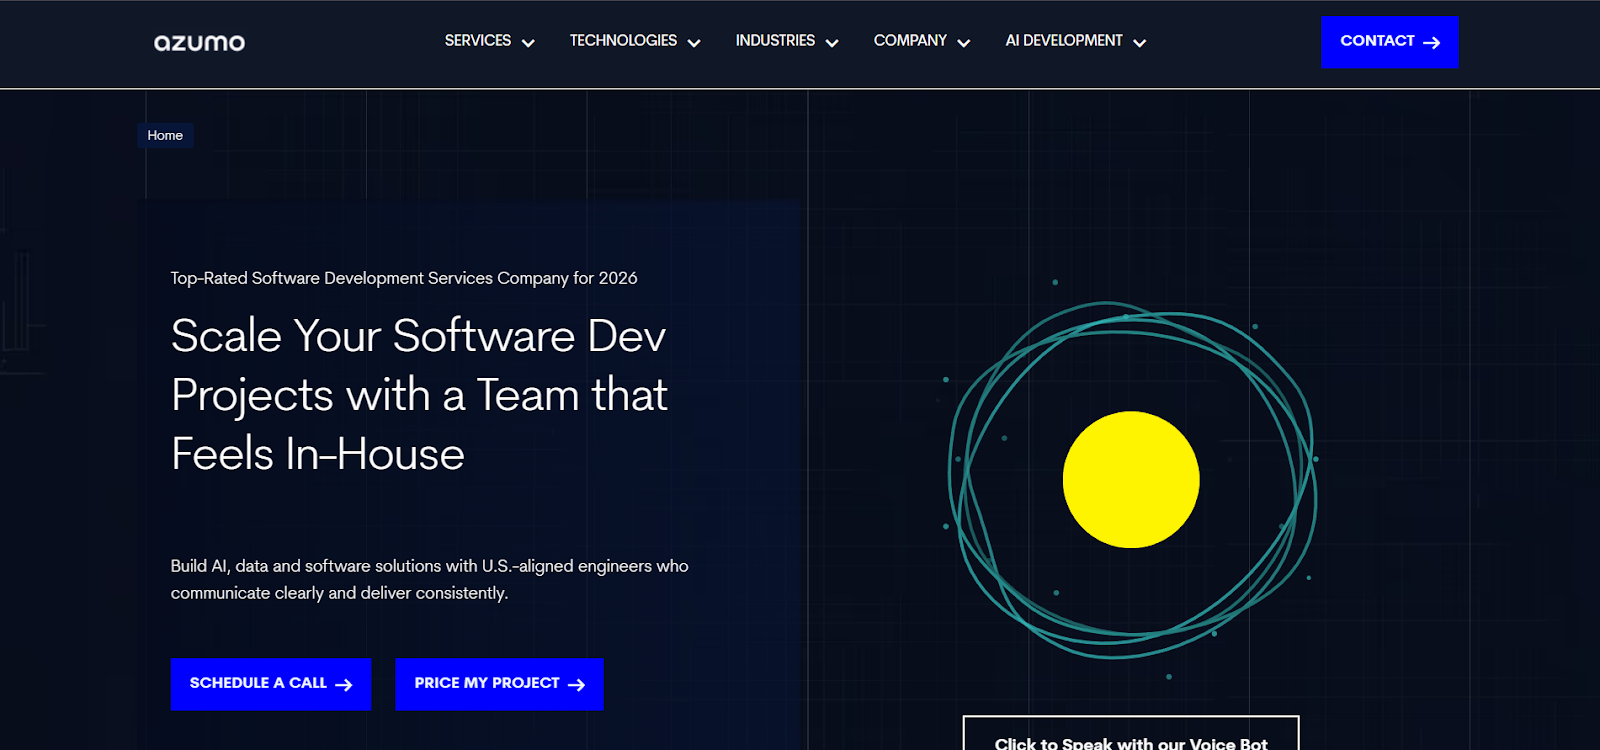Open the Services menu label

tap(477, 41)
